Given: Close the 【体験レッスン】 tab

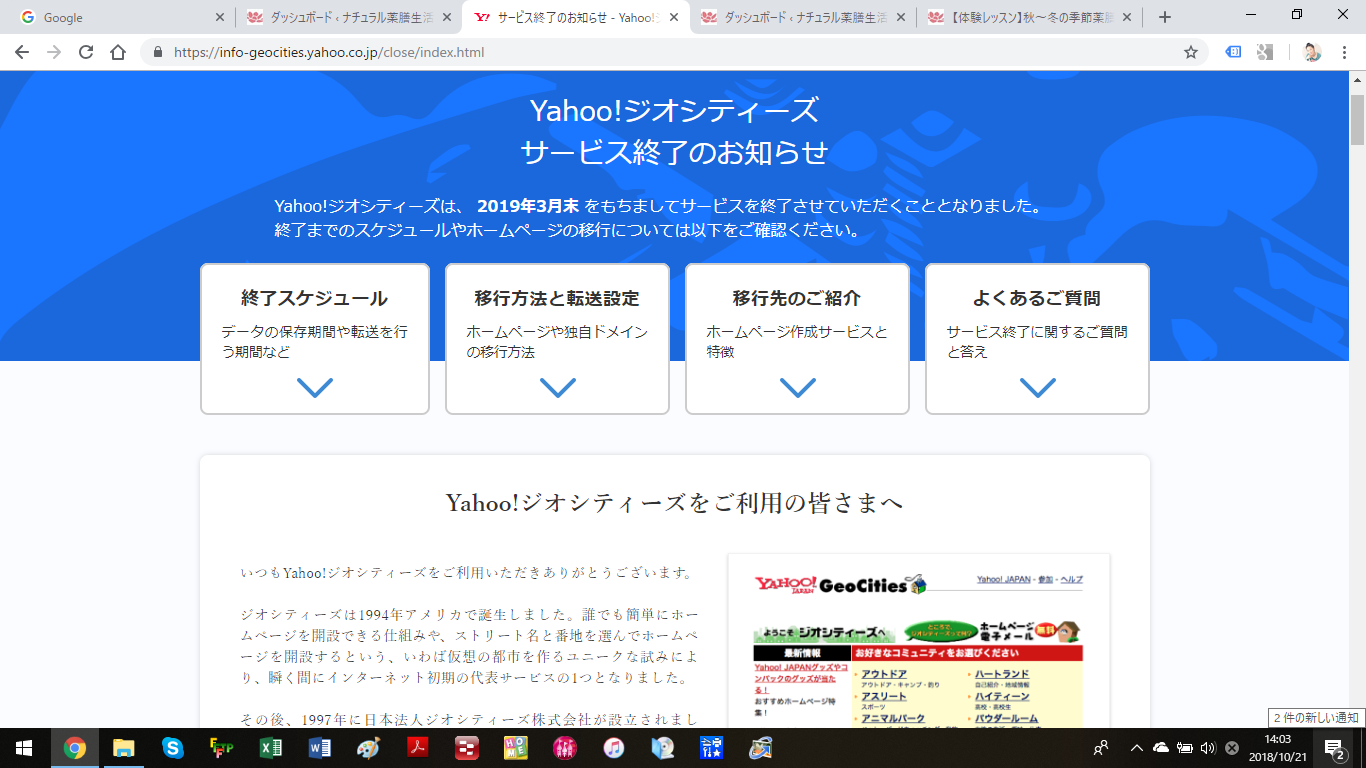Looking at the screenshot, I should 1129,17.
